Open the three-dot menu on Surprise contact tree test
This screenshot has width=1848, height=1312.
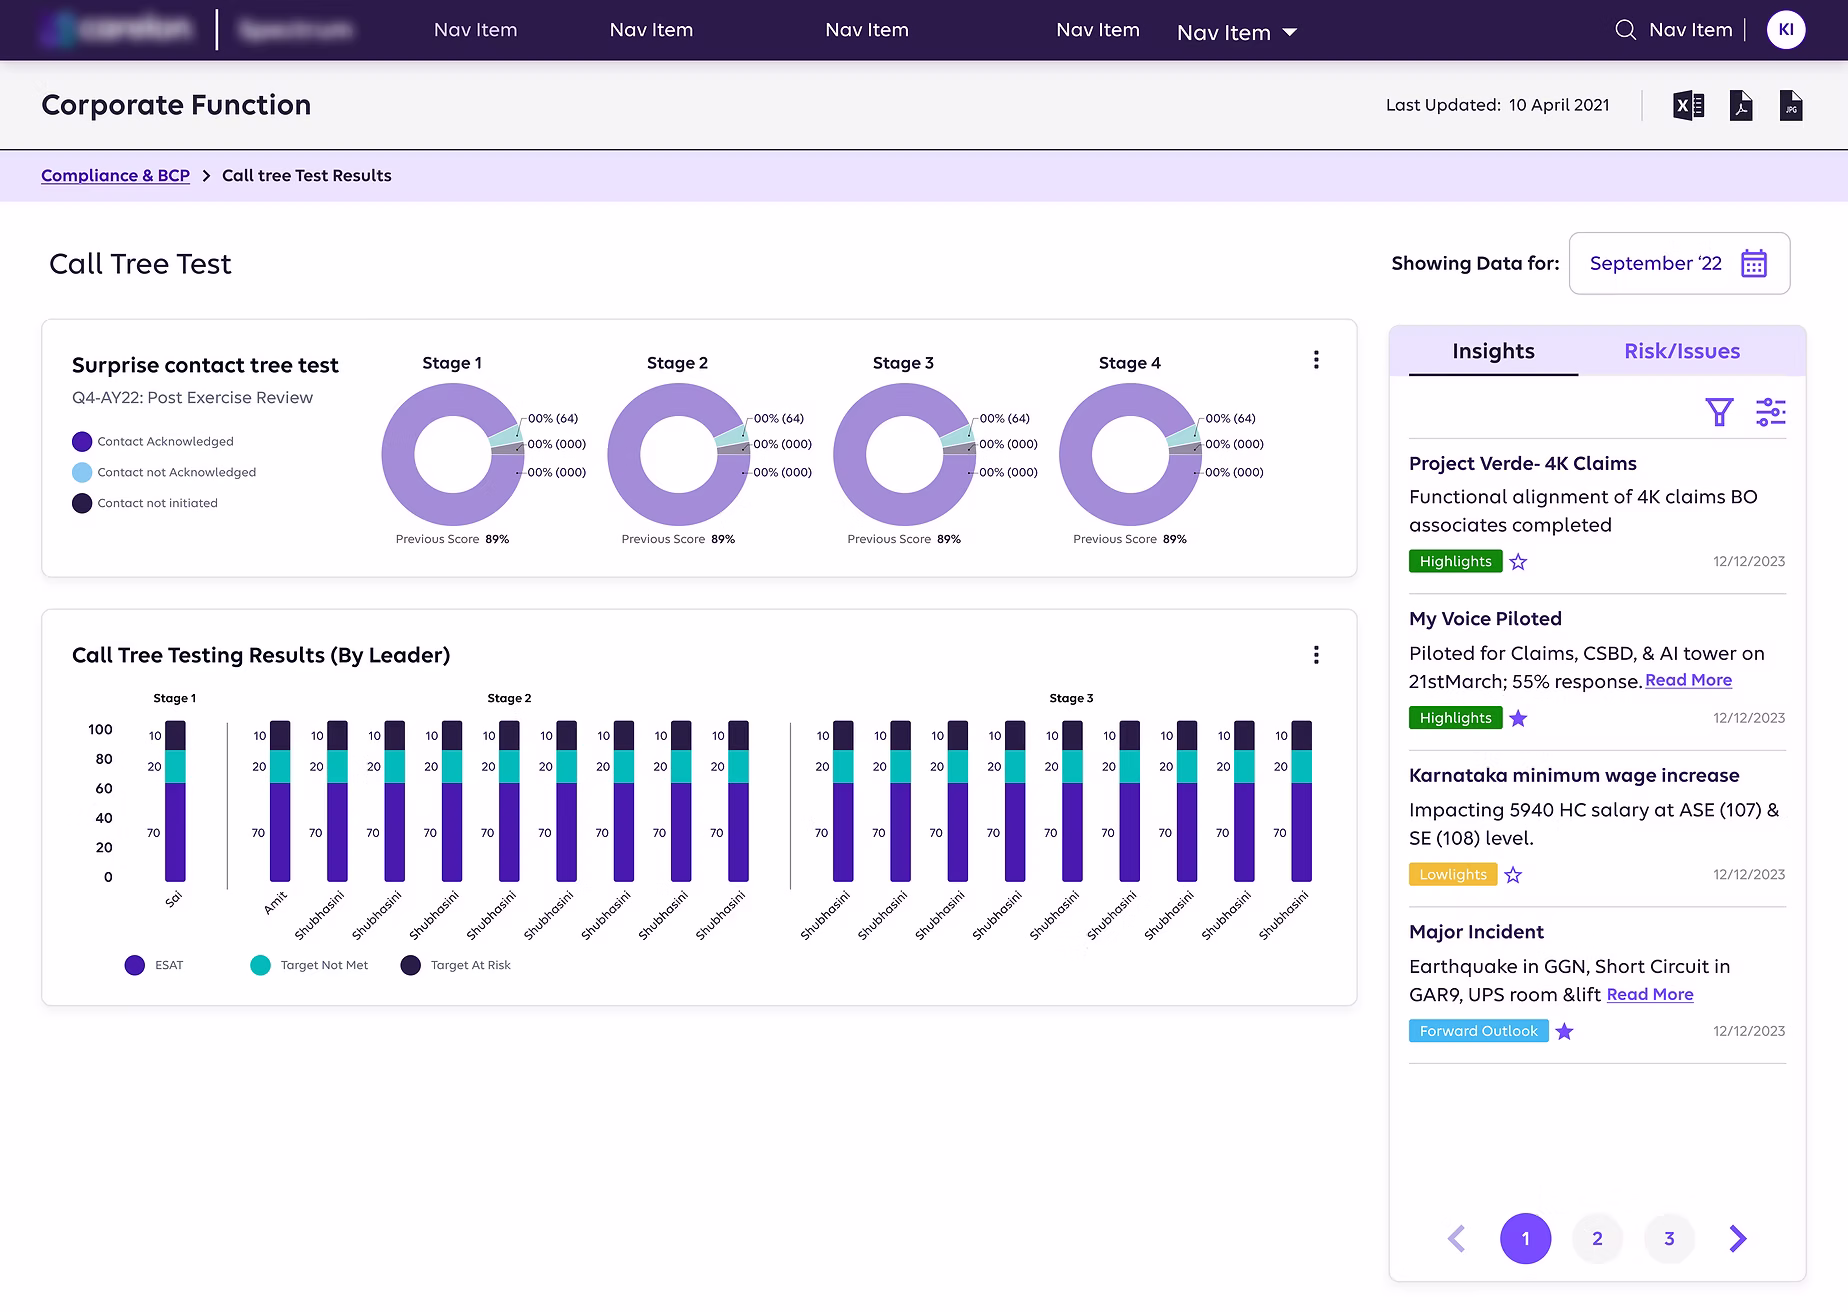tap(1316, 360)
